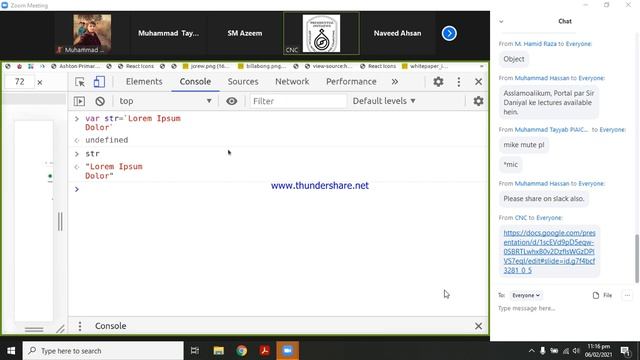Click the console Filter input field
This screenshot has width=640, height=360.
298,101
